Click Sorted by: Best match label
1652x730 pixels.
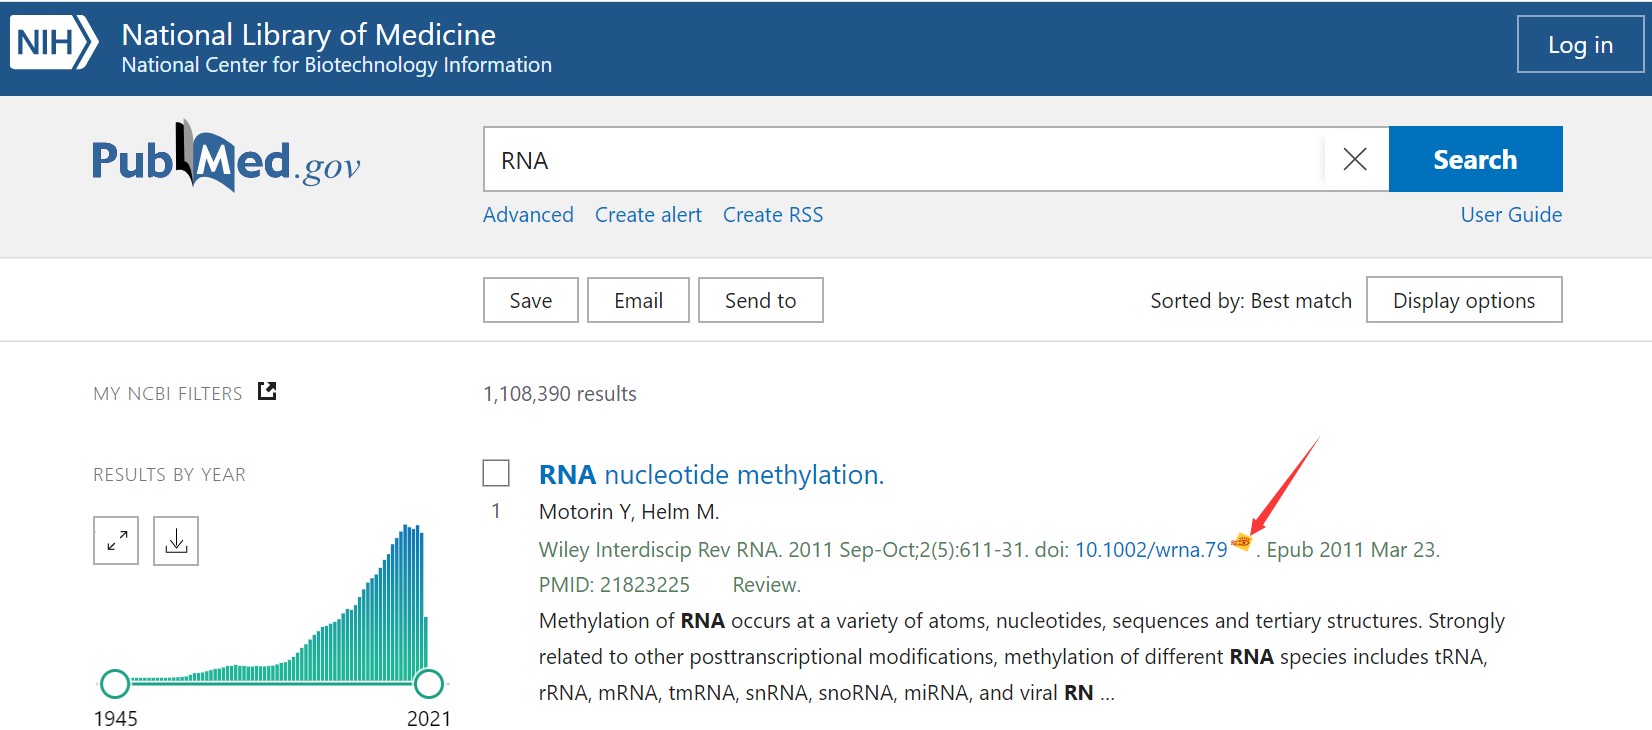point(1250,300)
